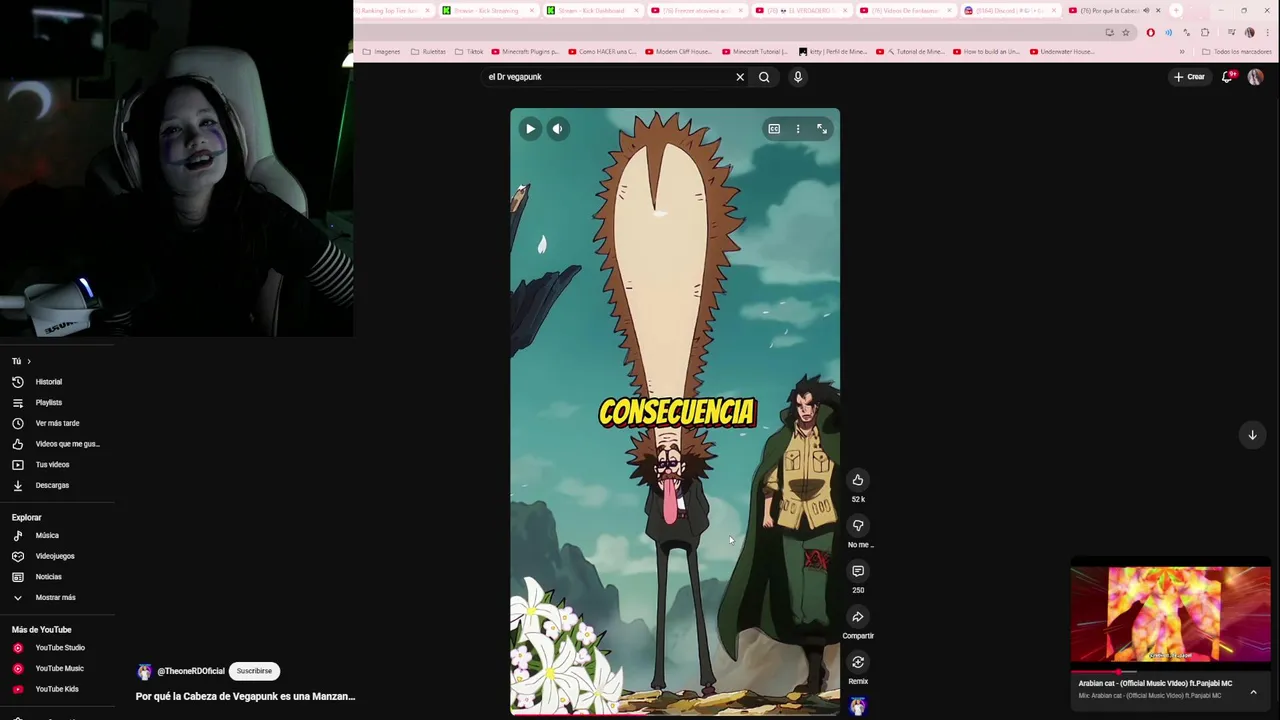Show more bookmarks with double chevron
This screenshot has width=1280, height=720.
click(1182, 51)
